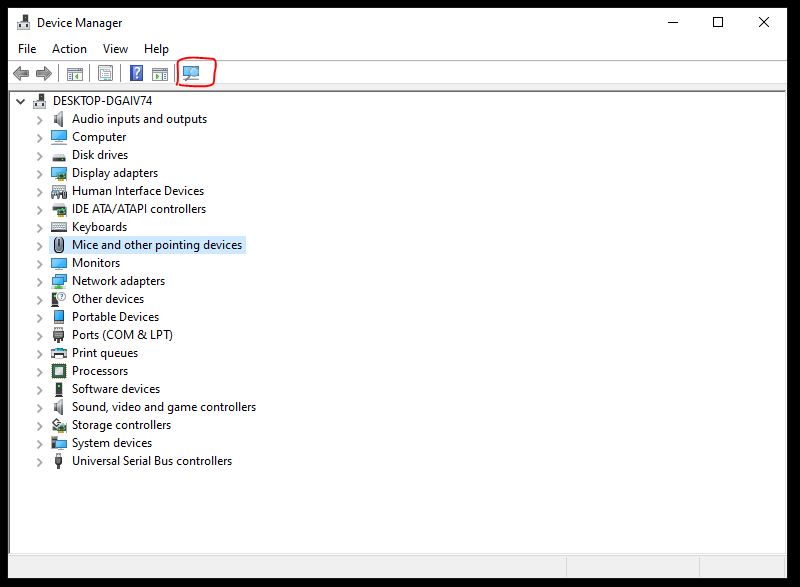Open the Action menu

pyautogui.click(x=69, y=49)
